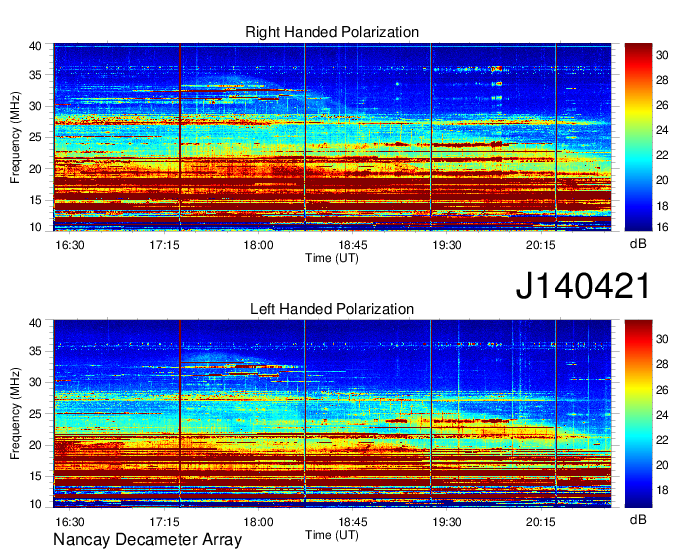Image resolution: width=680 pixels, height=552 pixels.
Task: Choose the 15 MHz frequency tick on the Left Handed plot
Action: (35, 477)
